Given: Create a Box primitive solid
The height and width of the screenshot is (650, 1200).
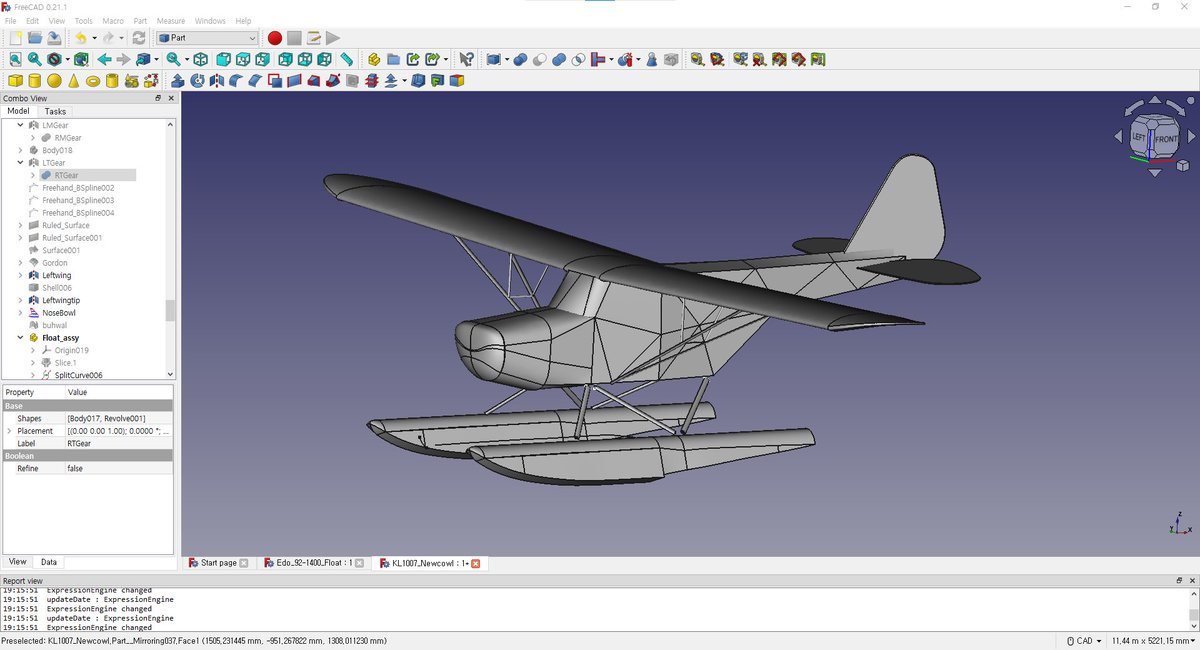Looking at the screenshot, I should pos(15,81).
